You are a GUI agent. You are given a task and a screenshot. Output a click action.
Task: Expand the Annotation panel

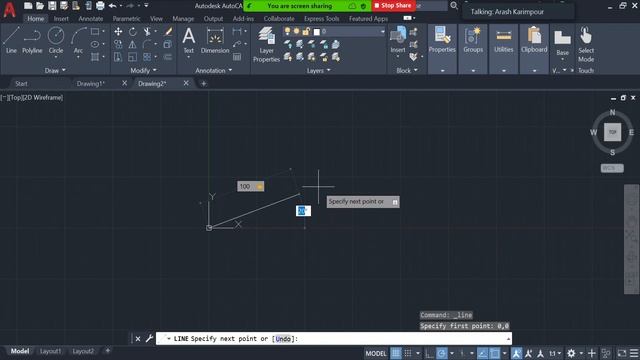pos(213,70)
